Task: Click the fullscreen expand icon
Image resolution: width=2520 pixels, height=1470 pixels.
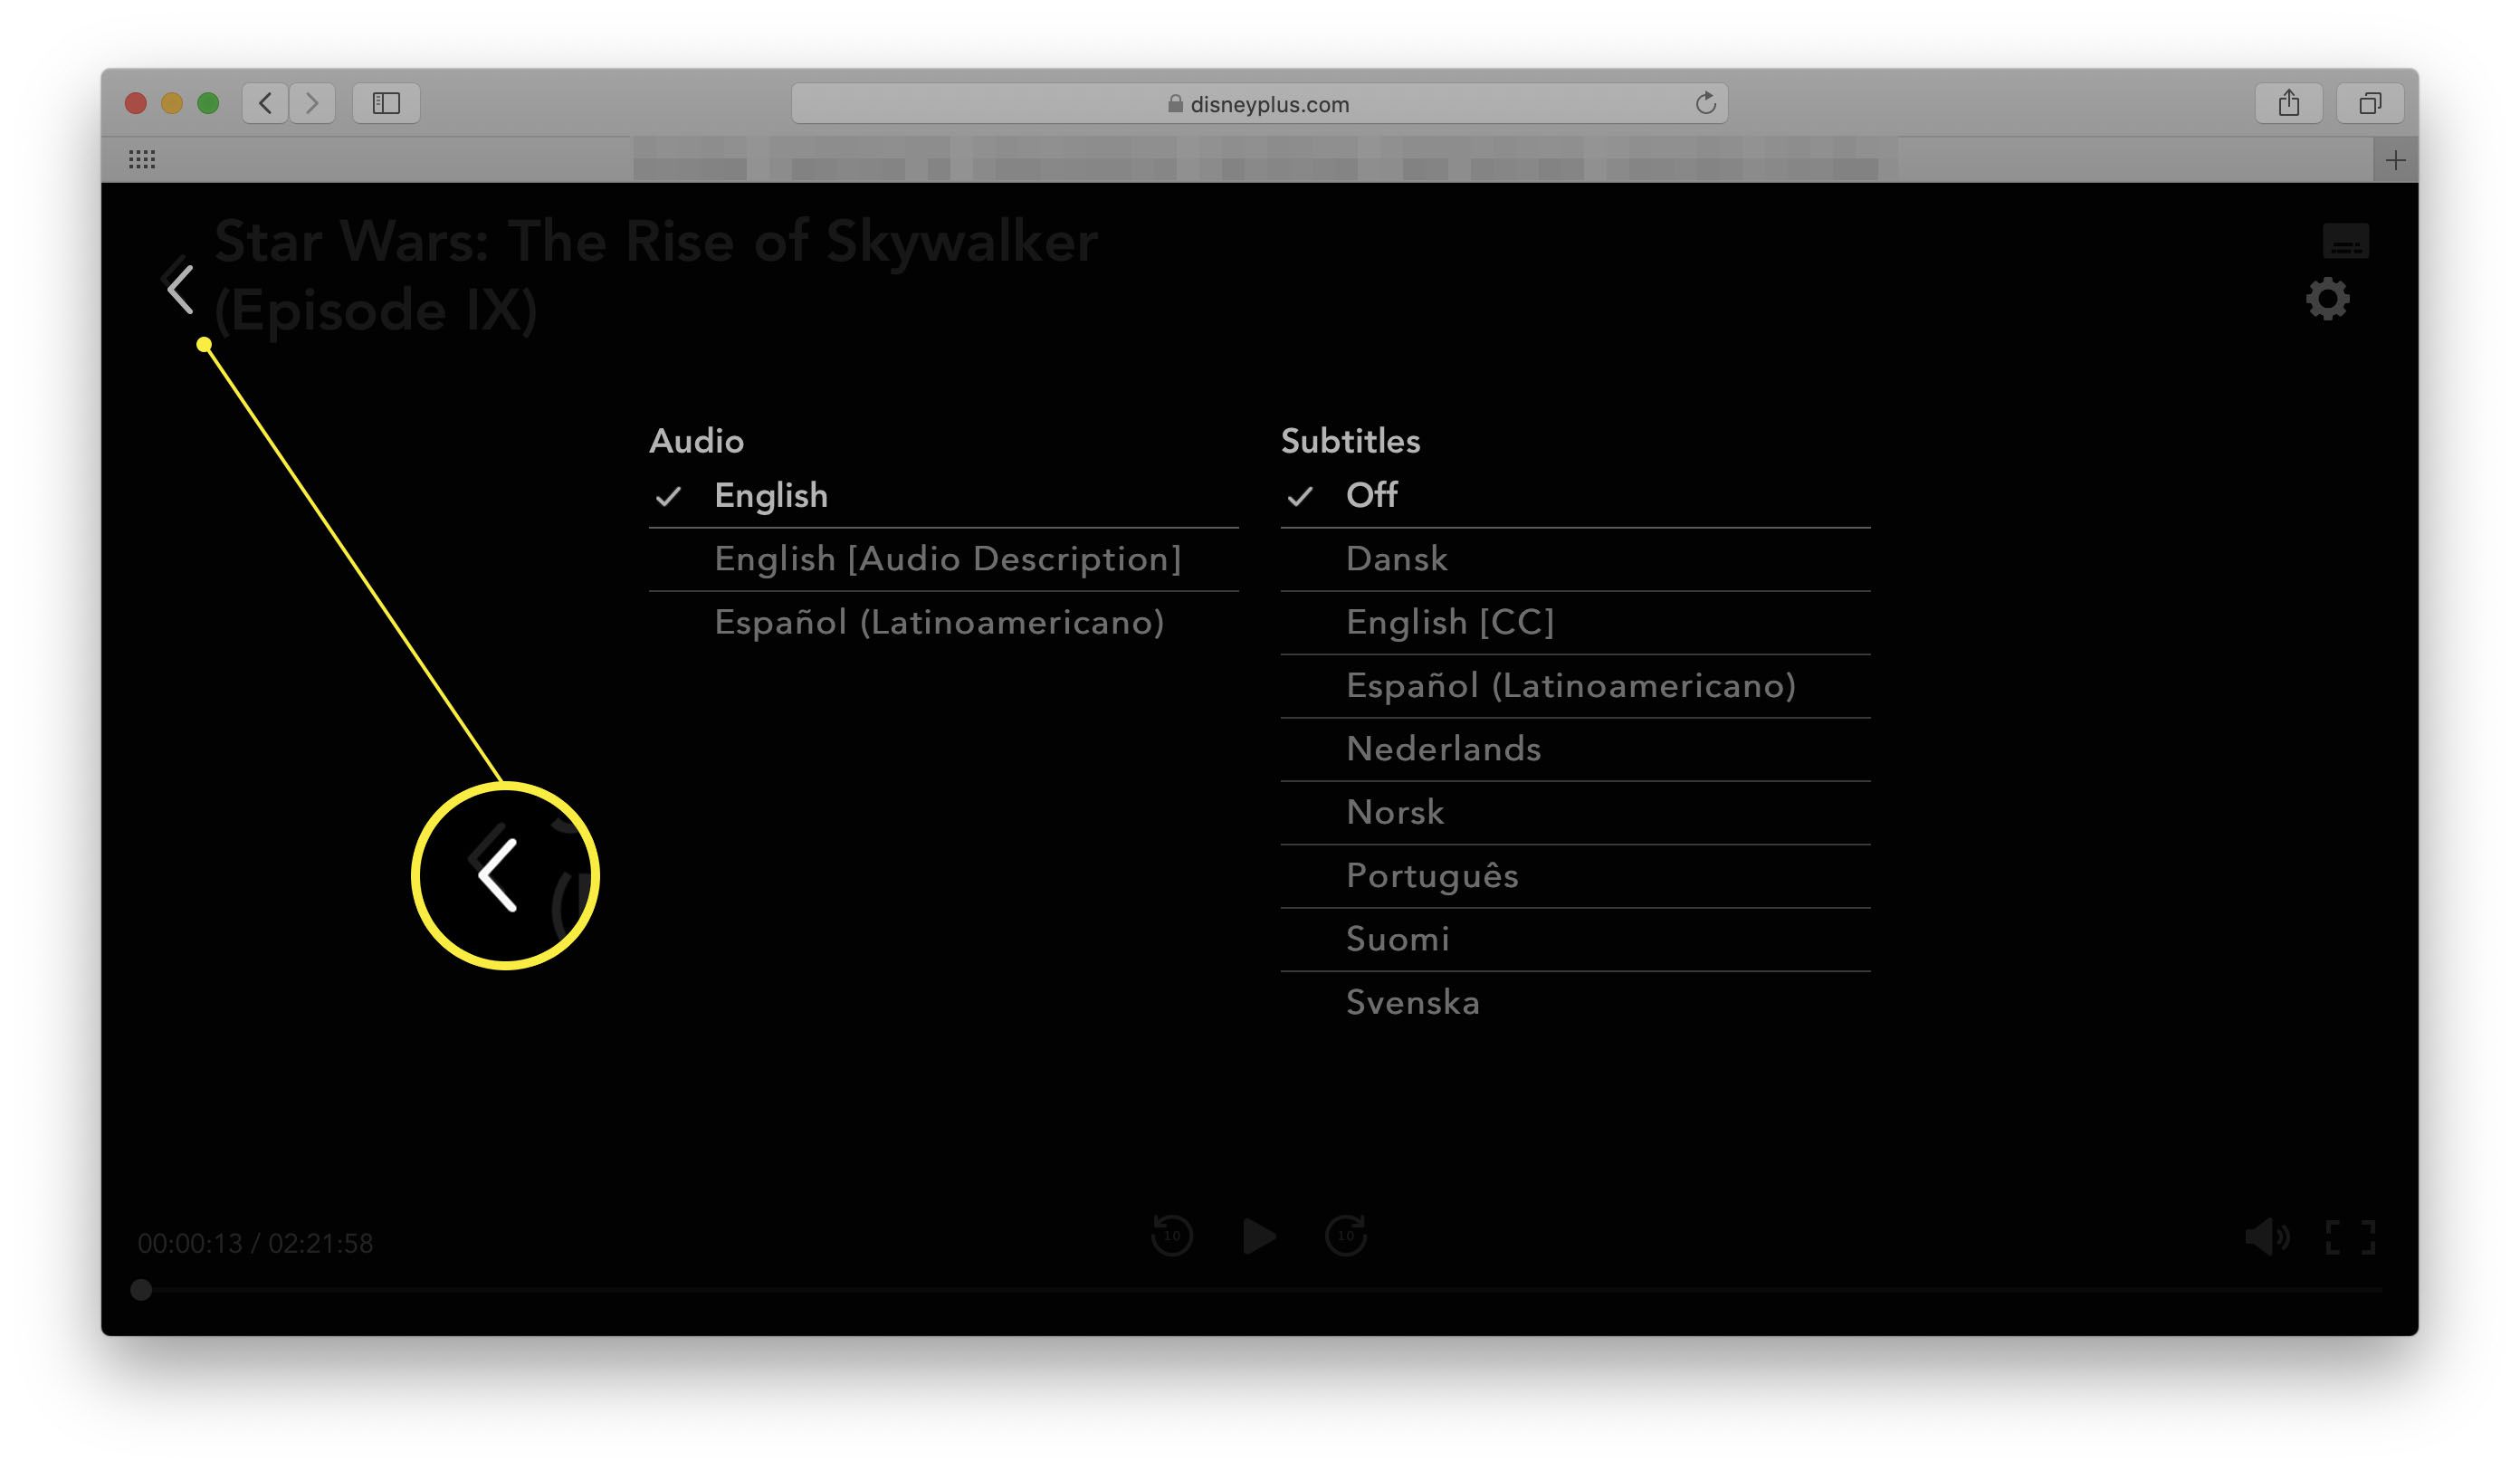Action: 2350,1239
